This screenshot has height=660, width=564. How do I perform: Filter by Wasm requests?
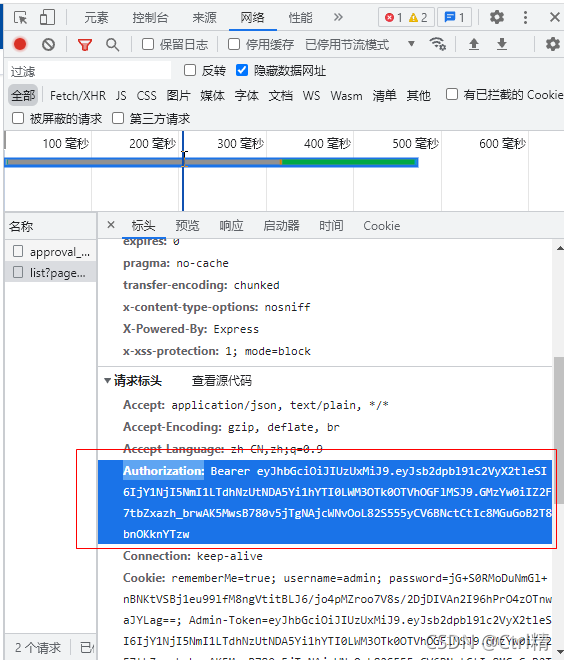[x=346, y=96]
